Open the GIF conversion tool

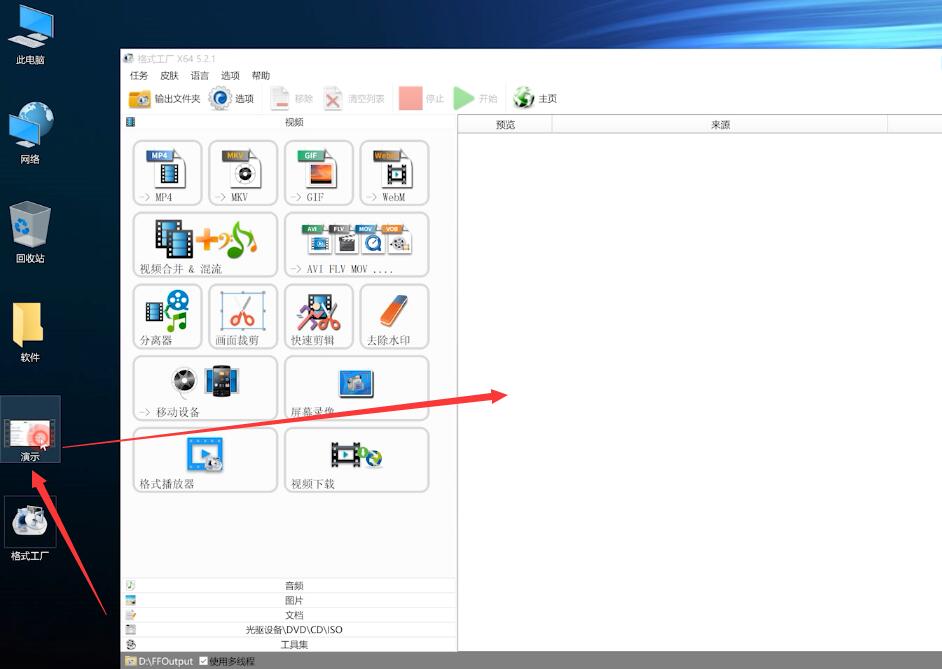coord(319,173)
